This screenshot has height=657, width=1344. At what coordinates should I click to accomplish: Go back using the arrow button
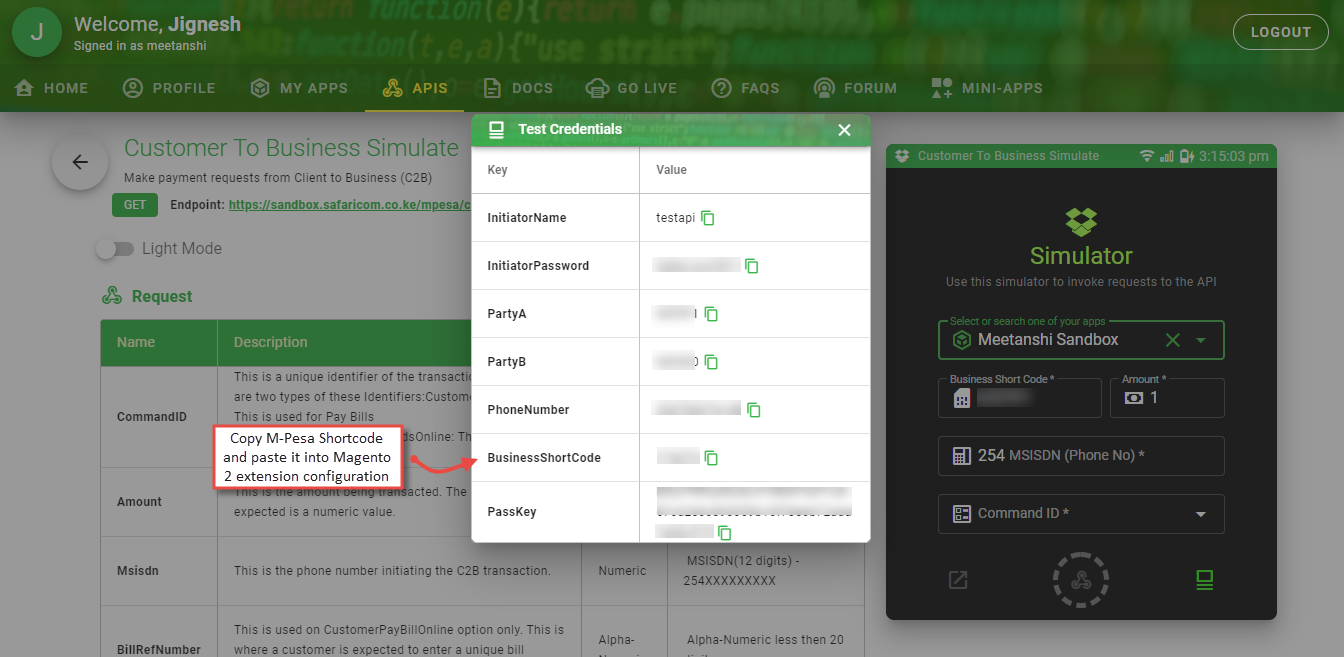click(x=80, y=162)
